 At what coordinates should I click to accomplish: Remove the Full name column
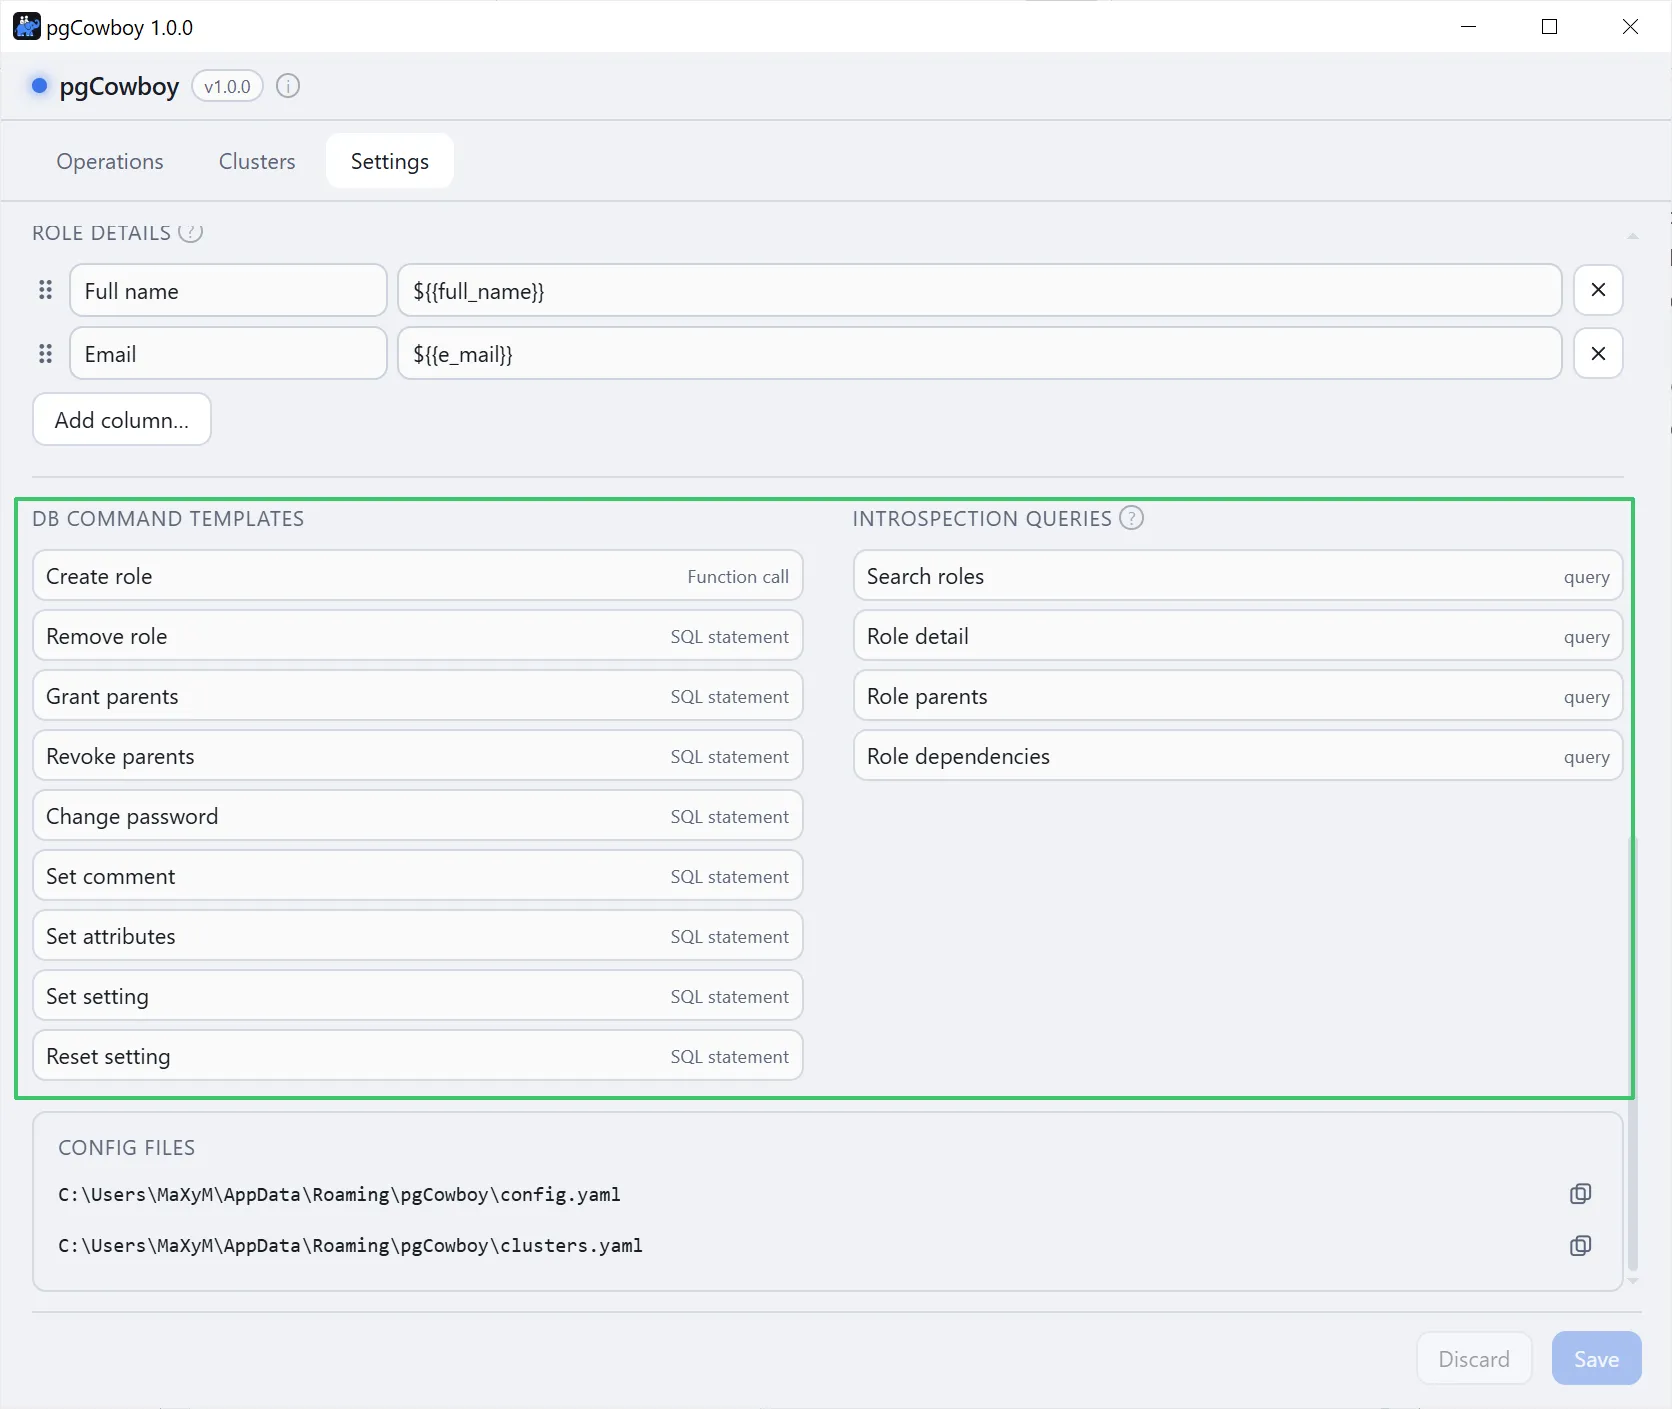(1598, 290)
